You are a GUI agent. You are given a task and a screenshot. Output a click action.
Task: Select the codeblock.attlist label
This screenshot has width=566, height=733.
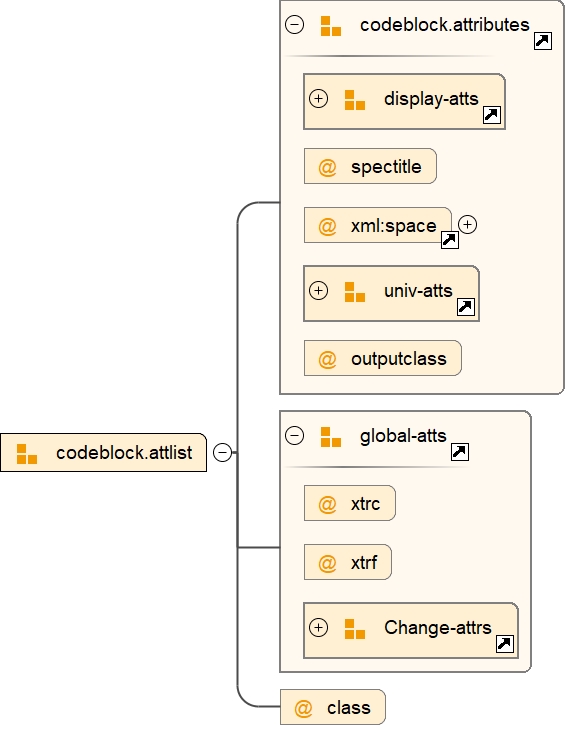(124, 453)
